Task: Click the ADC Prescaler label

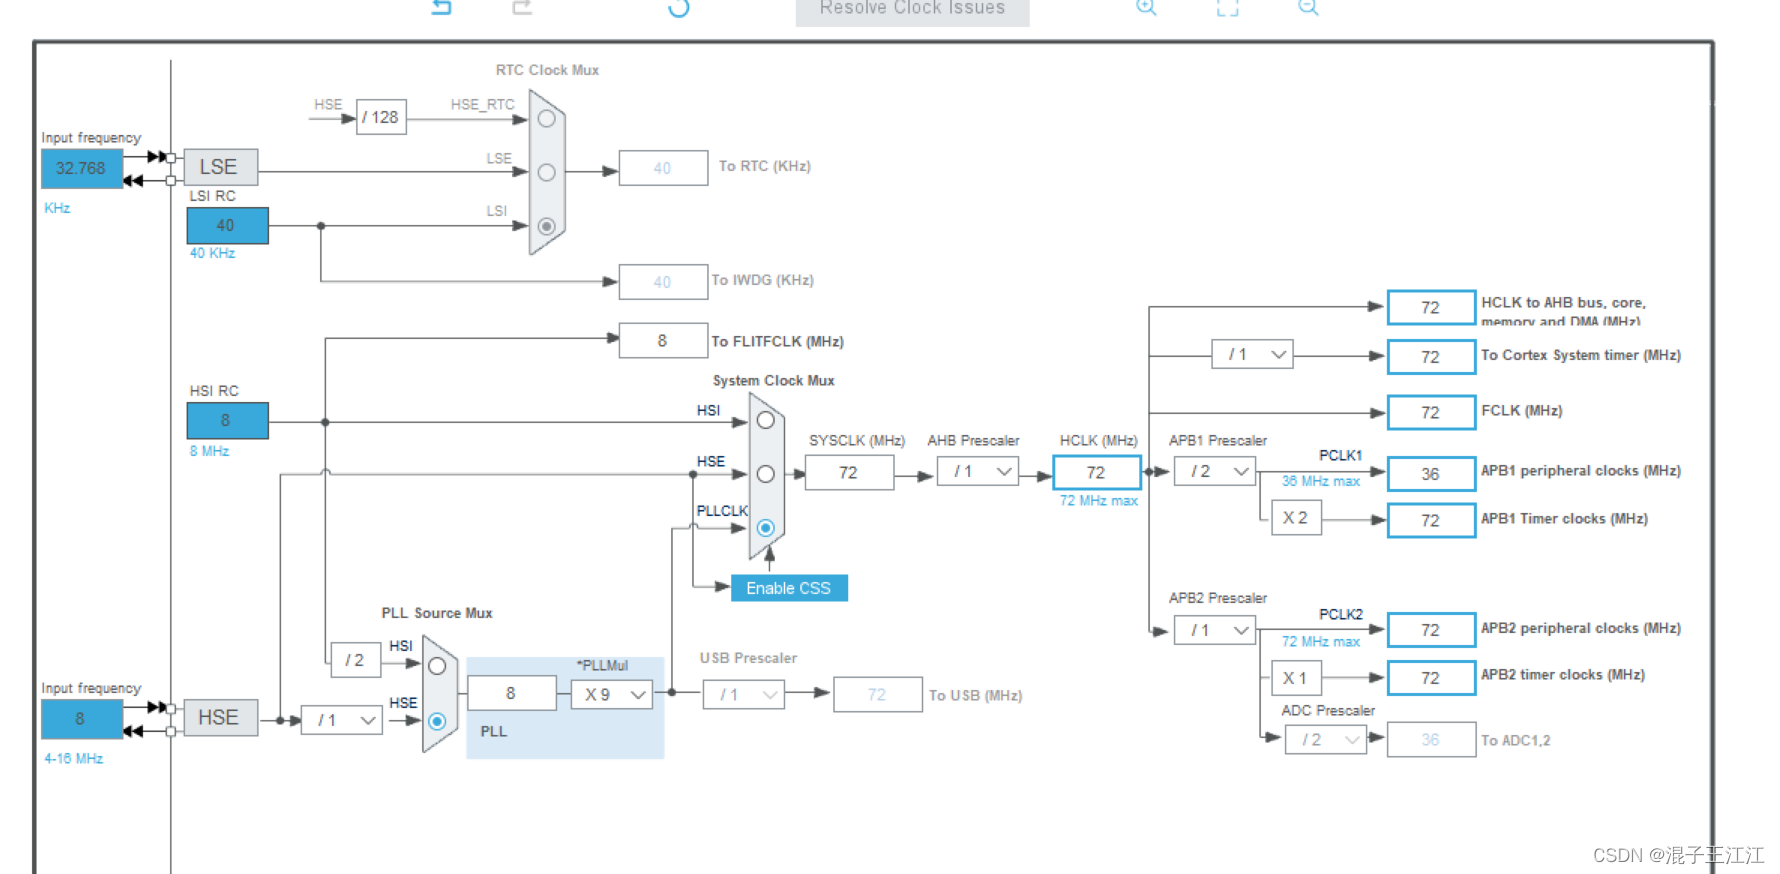Action: 1328,710
